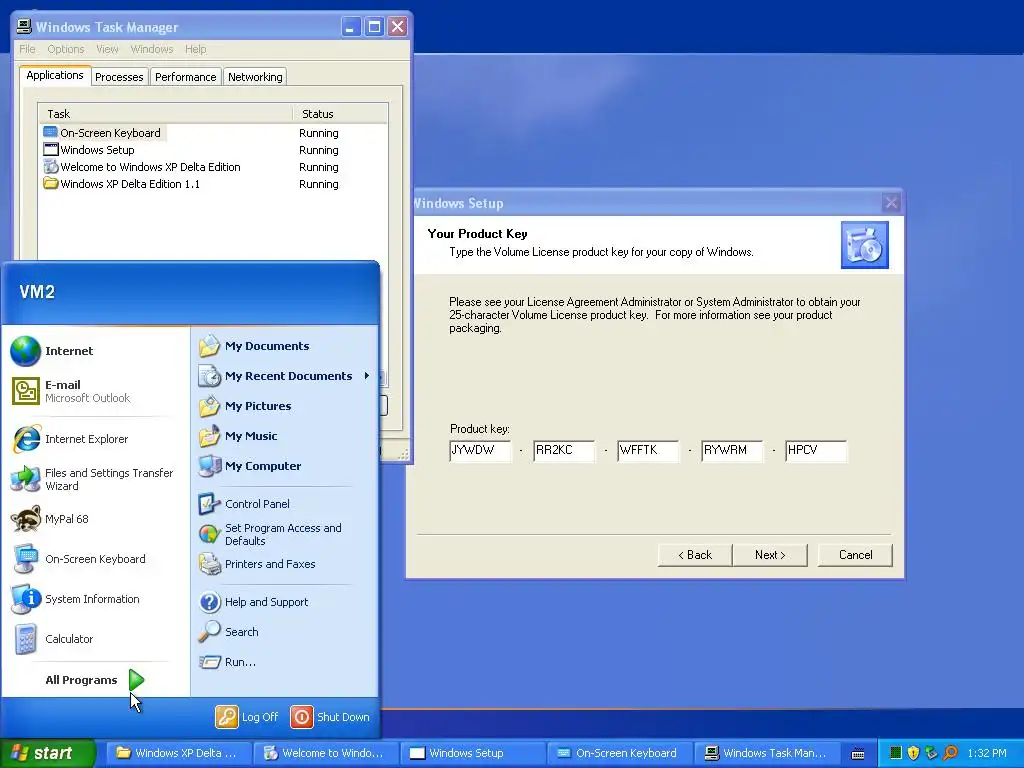Select the Applications tab
The width and height of the screenshot is (1024, 768).
[x=55, y=75]
